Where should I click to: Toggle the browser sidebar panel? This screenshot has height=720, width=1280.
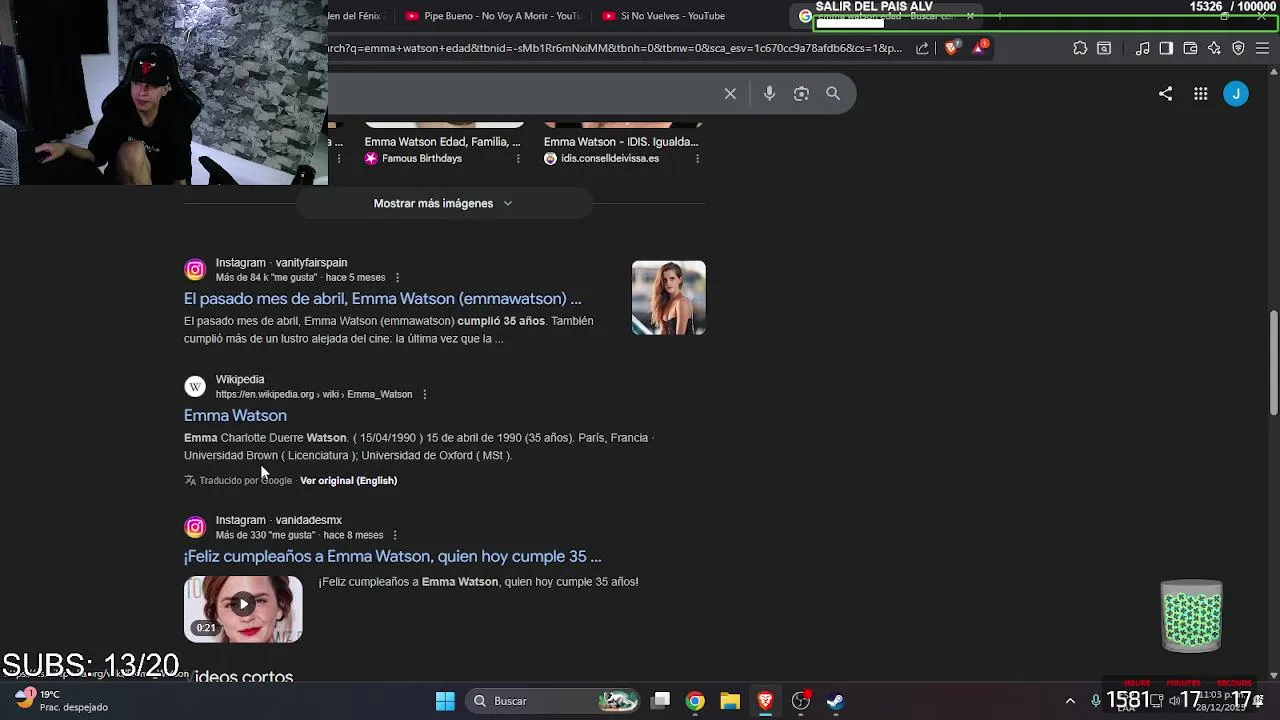1166,48
